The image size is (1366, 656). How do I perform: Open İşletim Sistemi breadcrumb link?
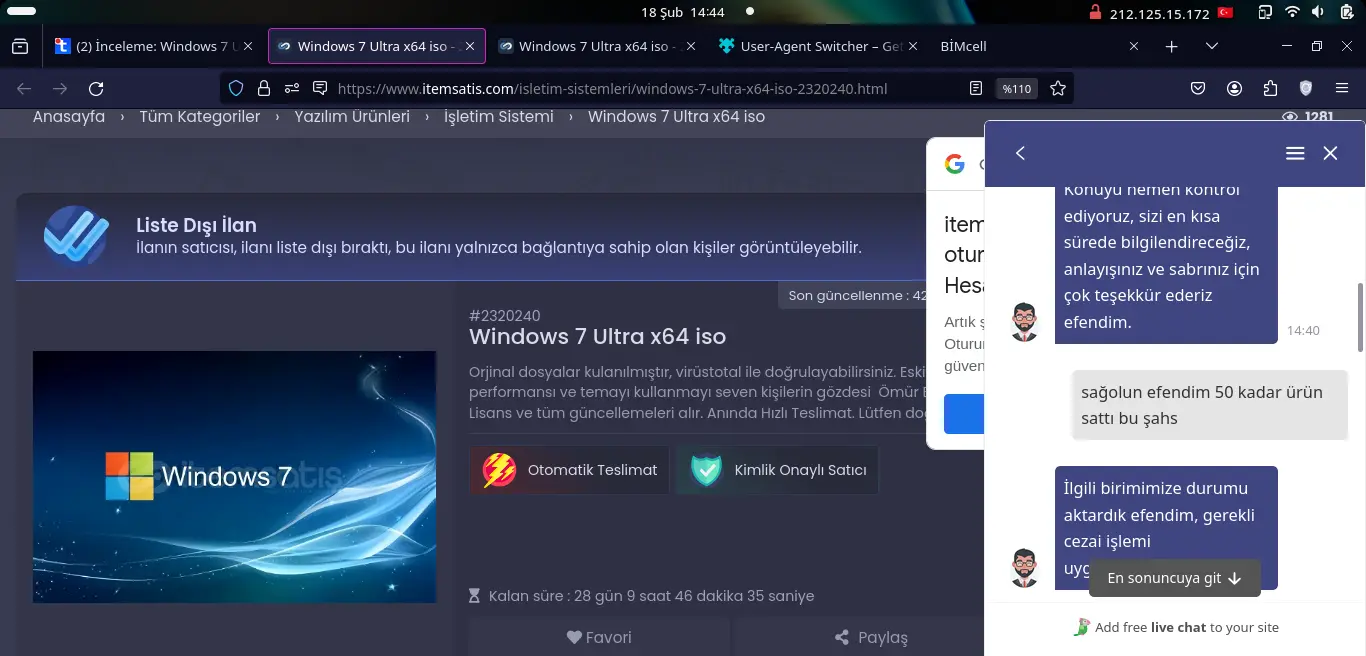point(499,117)
